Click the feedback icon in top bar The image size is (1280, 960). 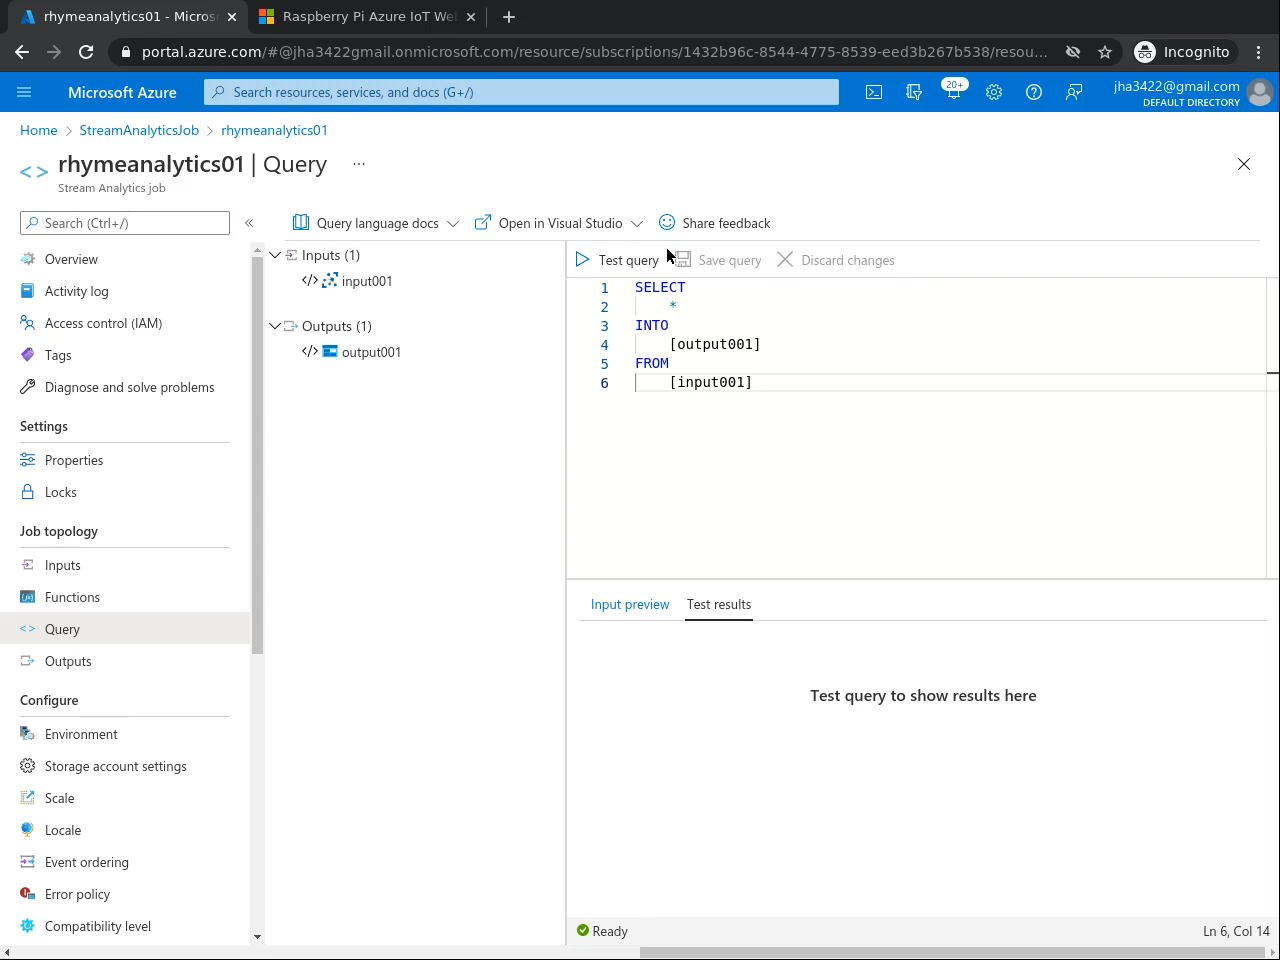click(x=1073, y=92)
